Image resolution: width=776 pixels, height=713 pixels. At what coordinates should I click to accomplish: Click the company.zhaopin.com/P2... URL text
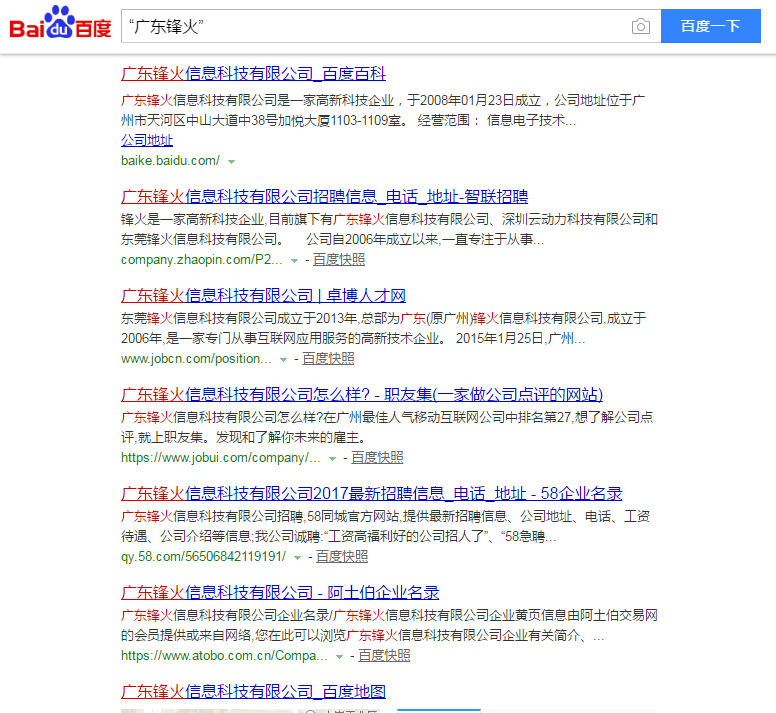(202, 260)
